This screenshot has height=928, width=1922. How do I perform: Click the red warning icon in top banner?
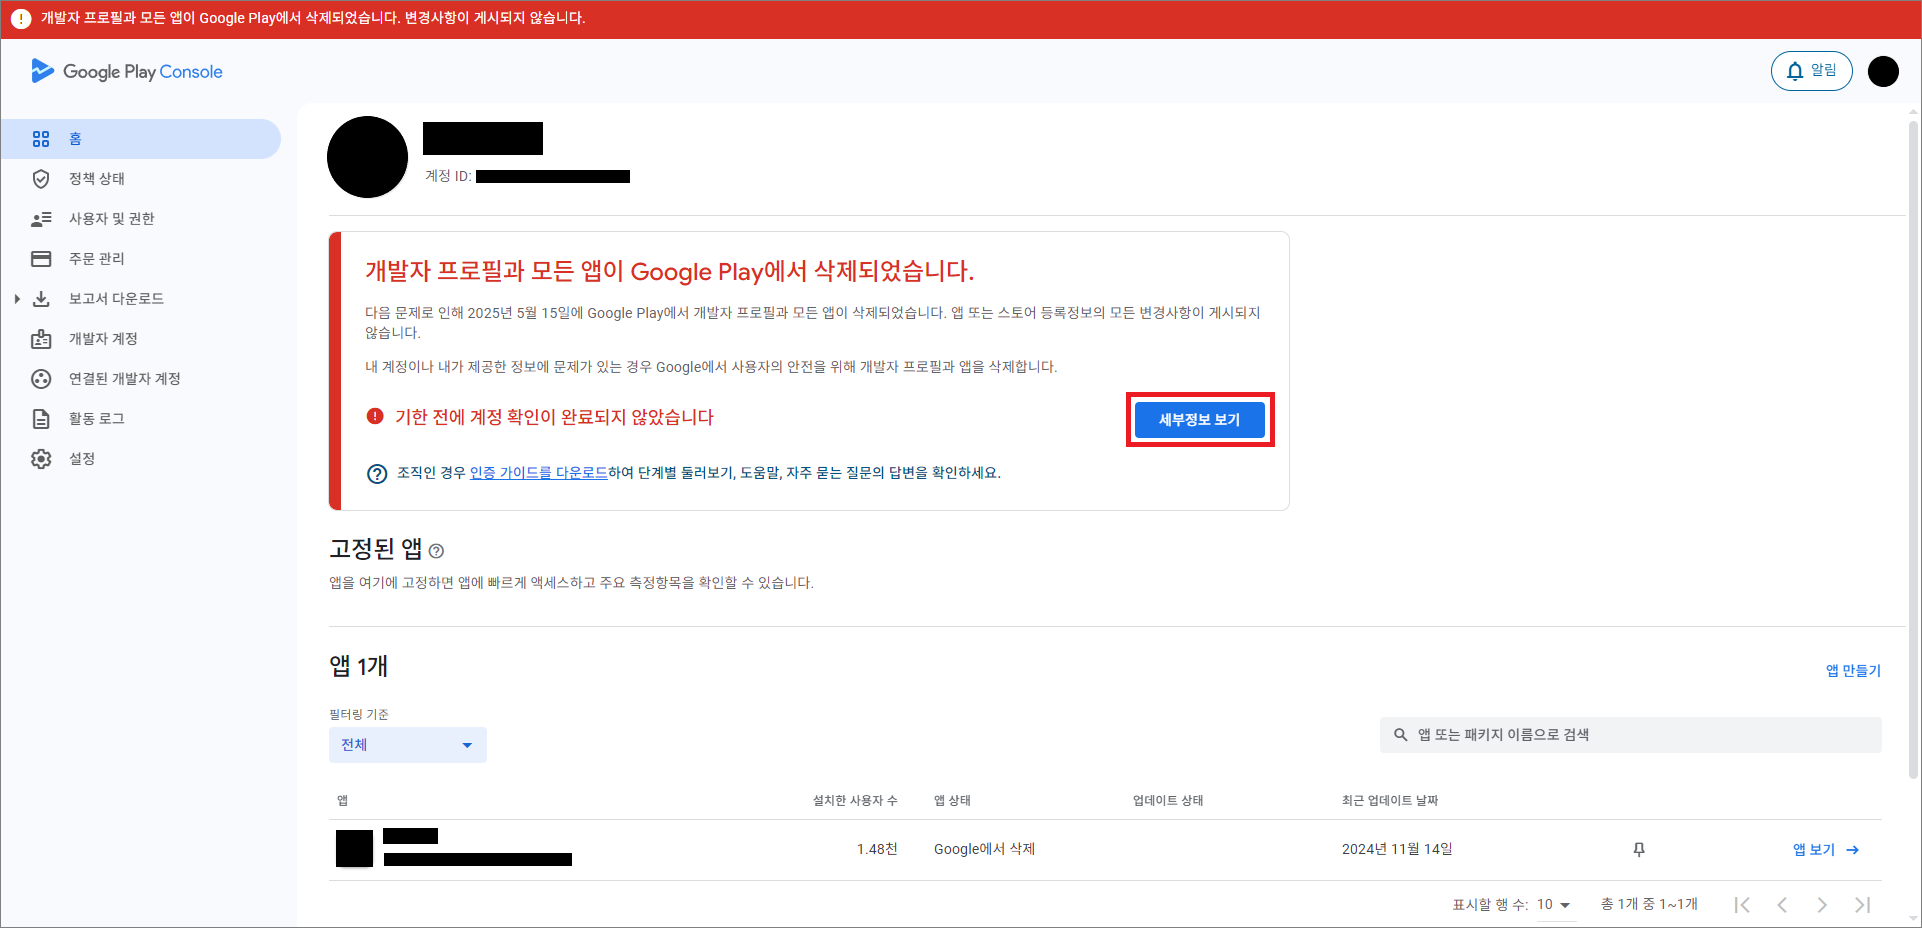pyautogui.click(x=21, y=19)
